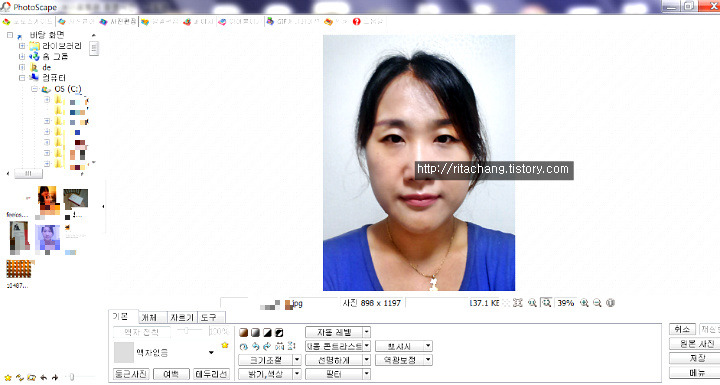Image resolution: width=720 pixels, height=385 pixels.
Task: Collapse the OS (C:) drive node
Action: tap(34, 89)
